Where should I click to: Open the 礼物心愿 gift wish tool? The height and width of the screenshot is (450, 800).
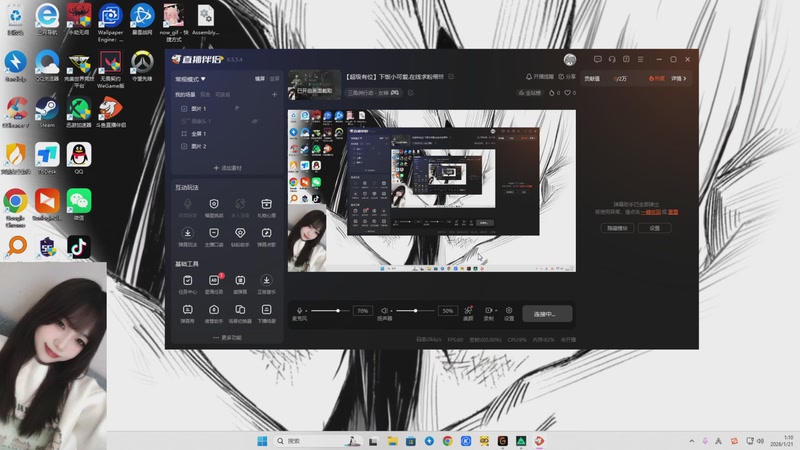266,208
